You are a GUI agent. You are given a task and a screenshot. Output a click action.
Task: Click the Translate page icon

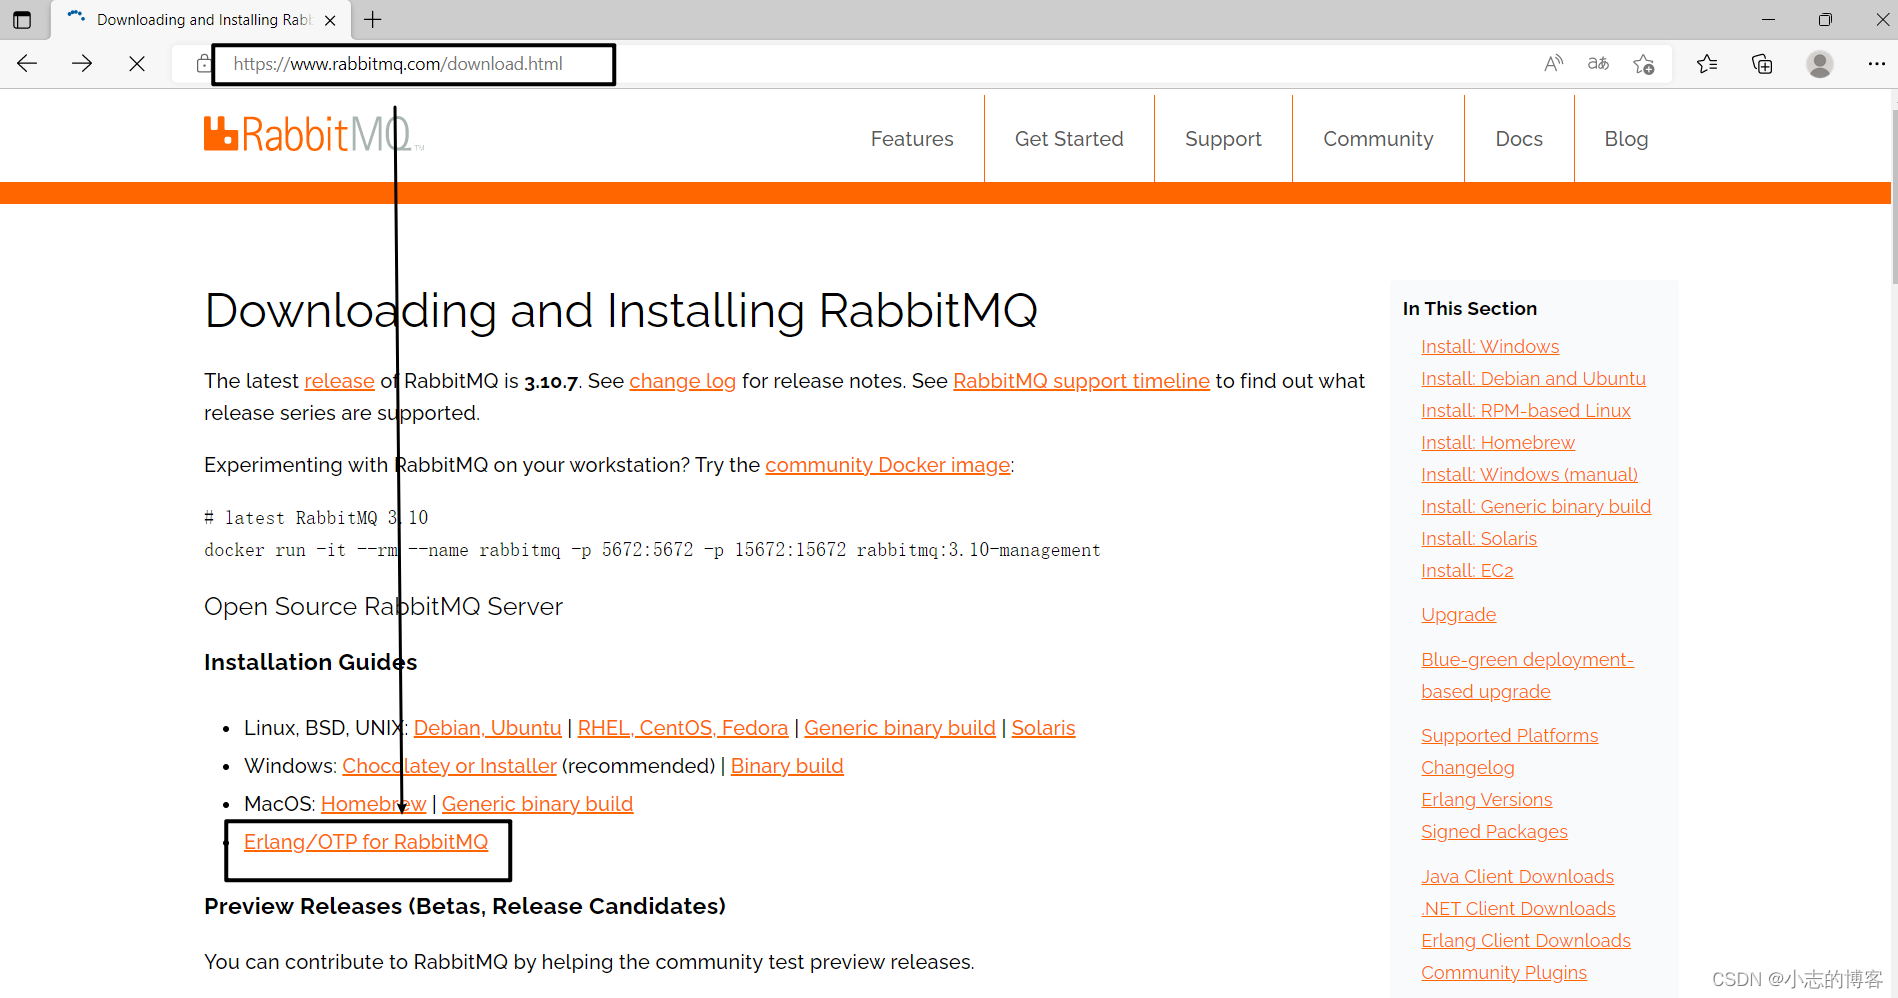[x=1598, y=64]
